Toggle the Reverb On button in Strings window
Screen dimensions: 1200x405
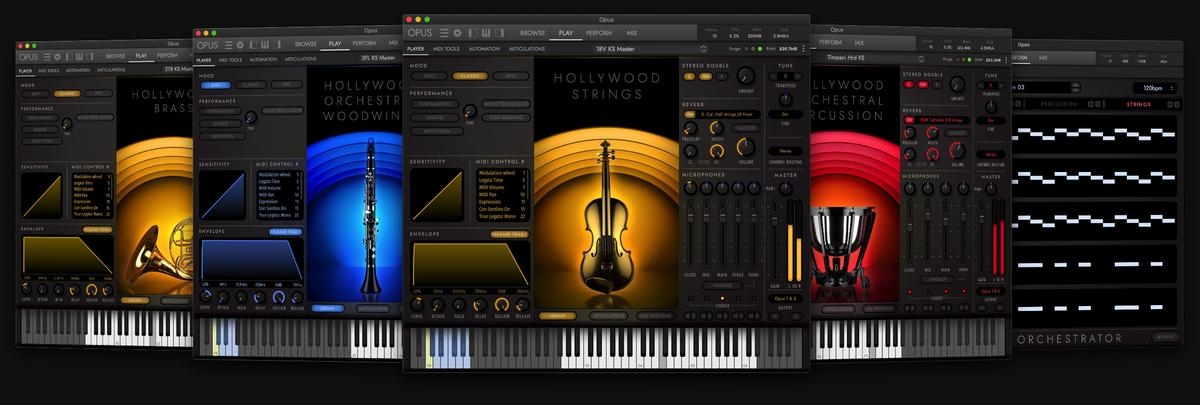click(x=689, y=115)
